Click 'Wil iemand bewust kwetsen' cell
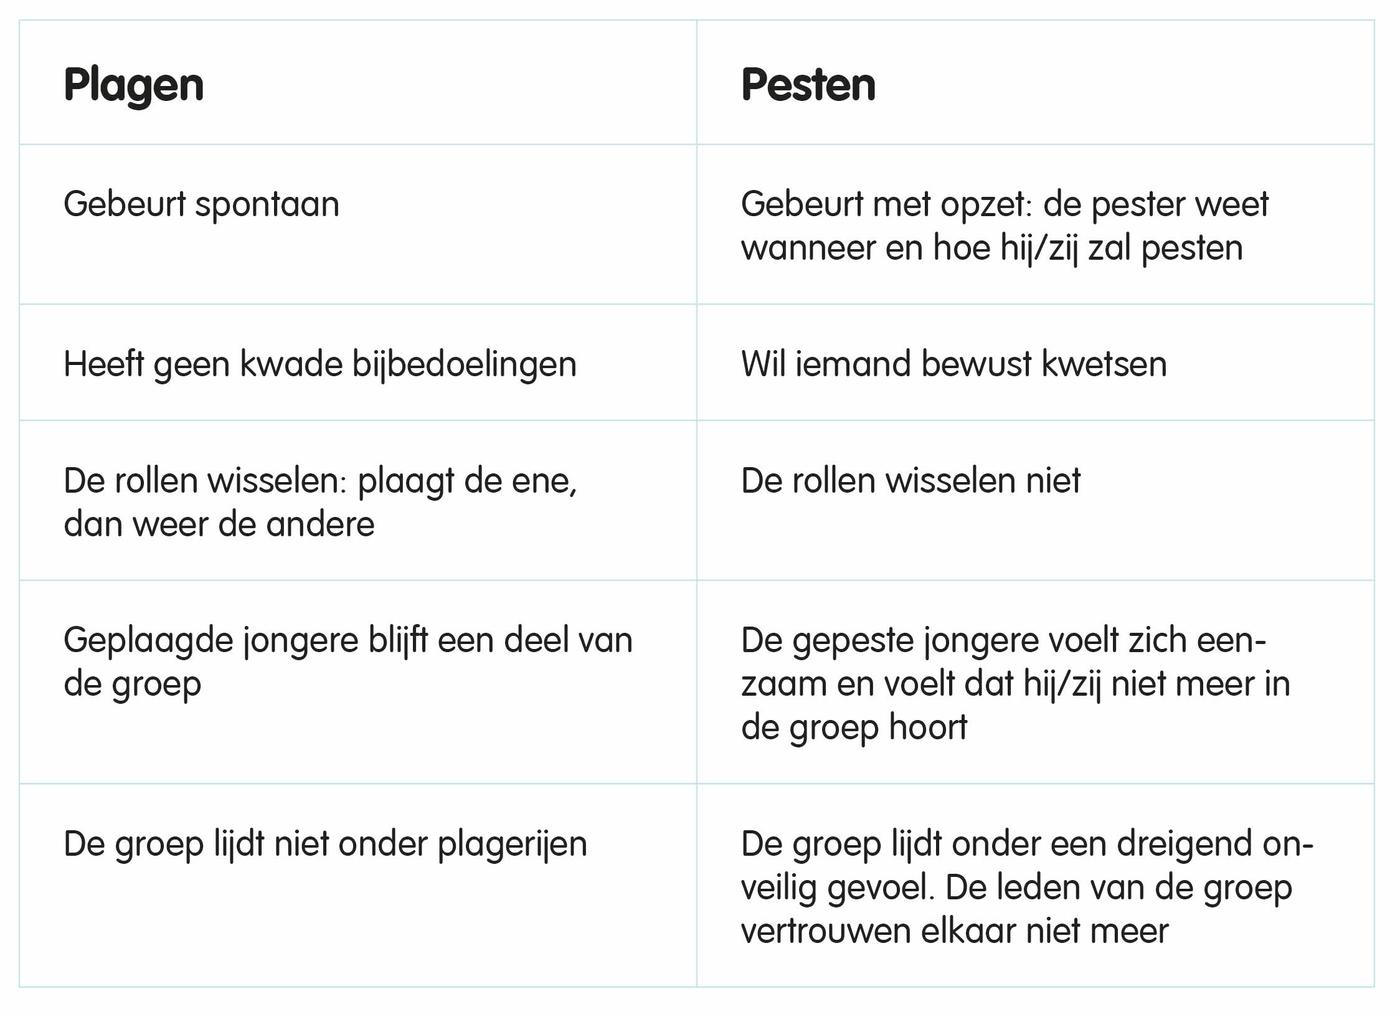 point(1035,362)
